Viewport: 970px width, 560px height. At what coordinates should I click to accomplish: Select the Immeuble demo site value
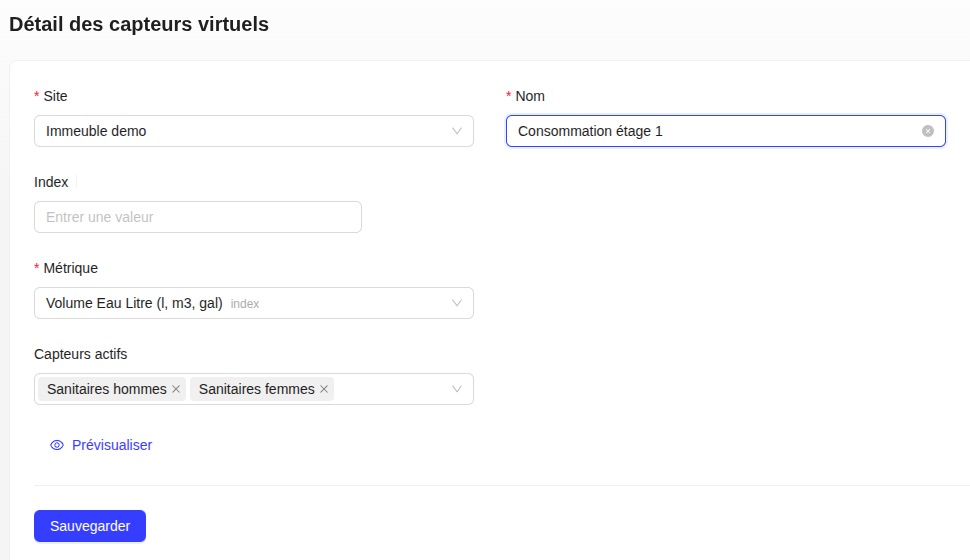point(96,131)
